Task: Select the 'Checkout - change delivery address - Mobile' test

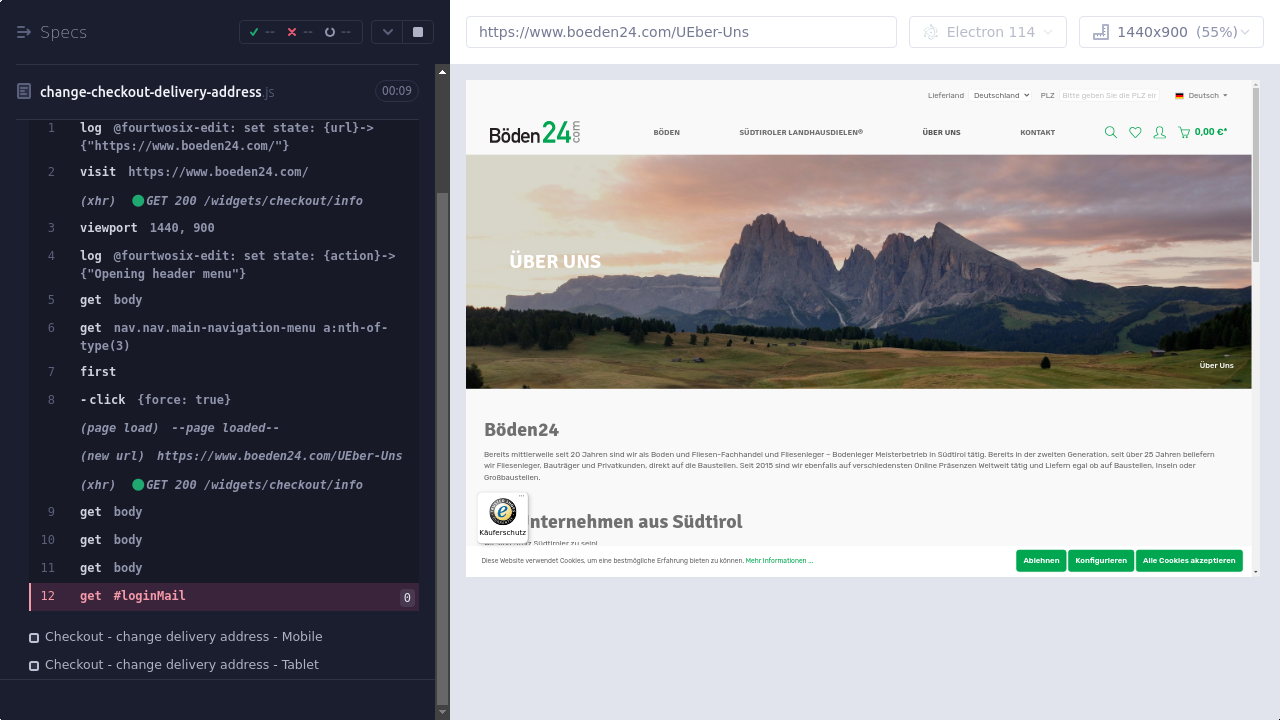Action: click(x=183, y=637)
